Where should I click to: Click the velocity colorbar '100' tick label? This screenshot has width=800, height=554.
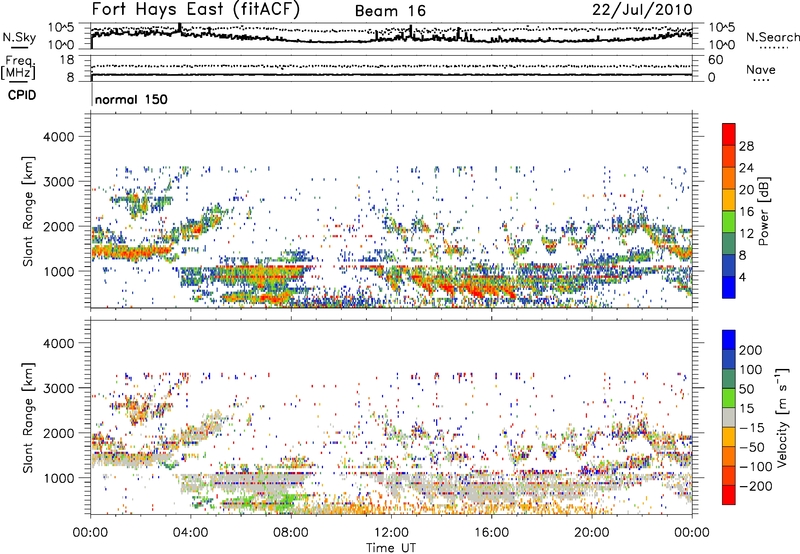point(751,369)
